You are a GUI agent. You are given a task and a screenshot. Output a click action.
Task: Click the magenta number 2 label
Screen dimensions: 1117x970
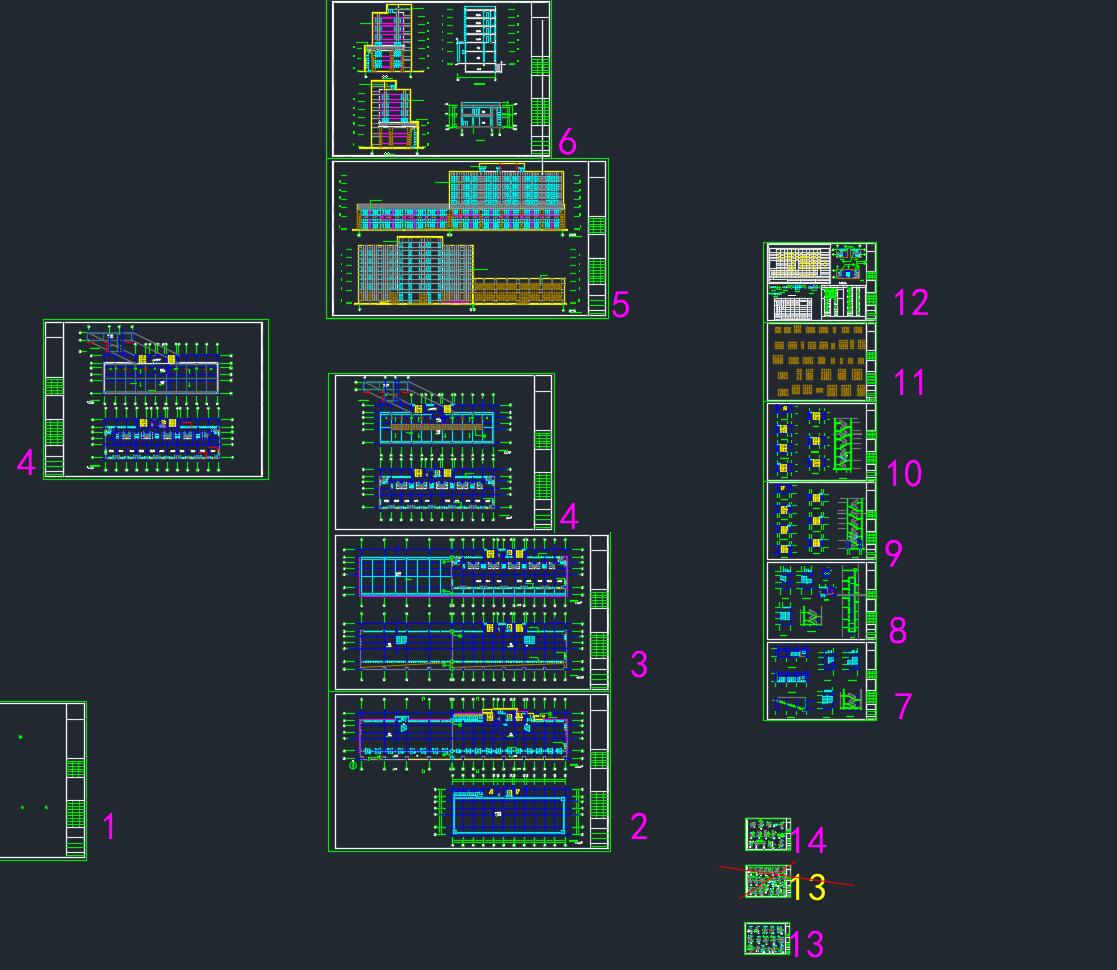tap(639, 826)
